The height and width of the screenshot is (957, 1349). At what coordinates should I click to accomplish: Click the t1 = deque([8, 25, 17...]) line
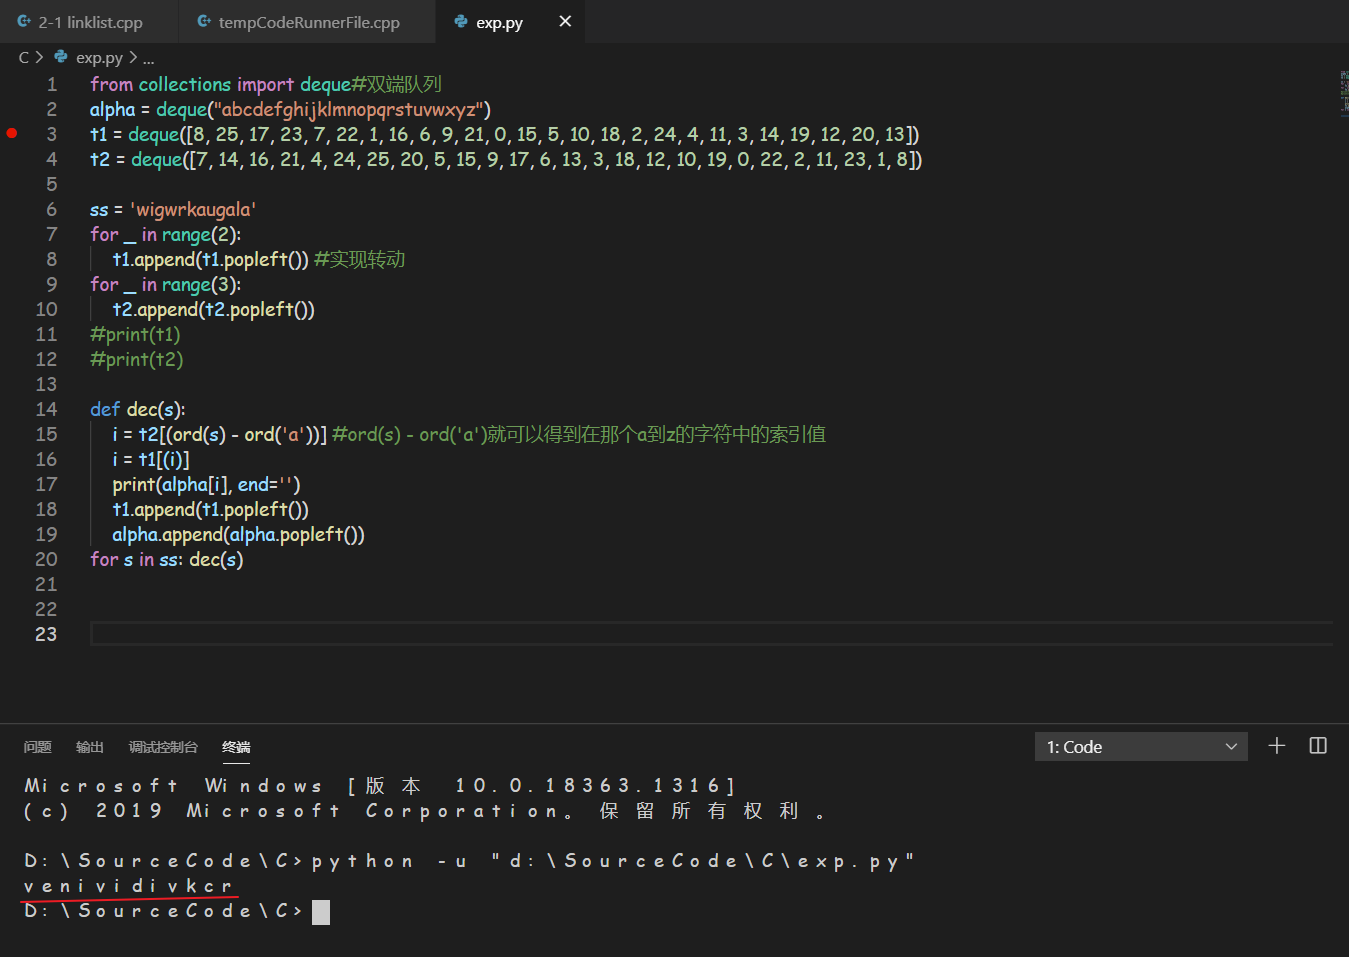tap(504, 134)
